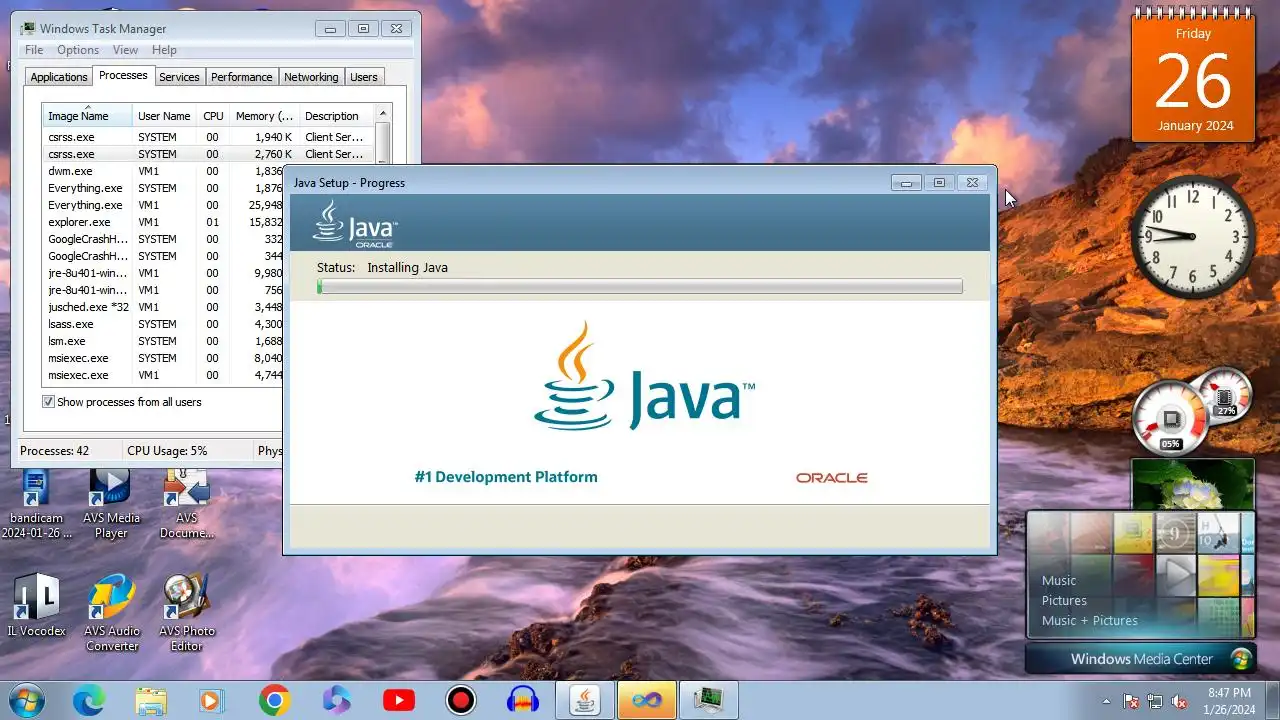
Task: Switch to the Services tab
Action: point(179,77)
